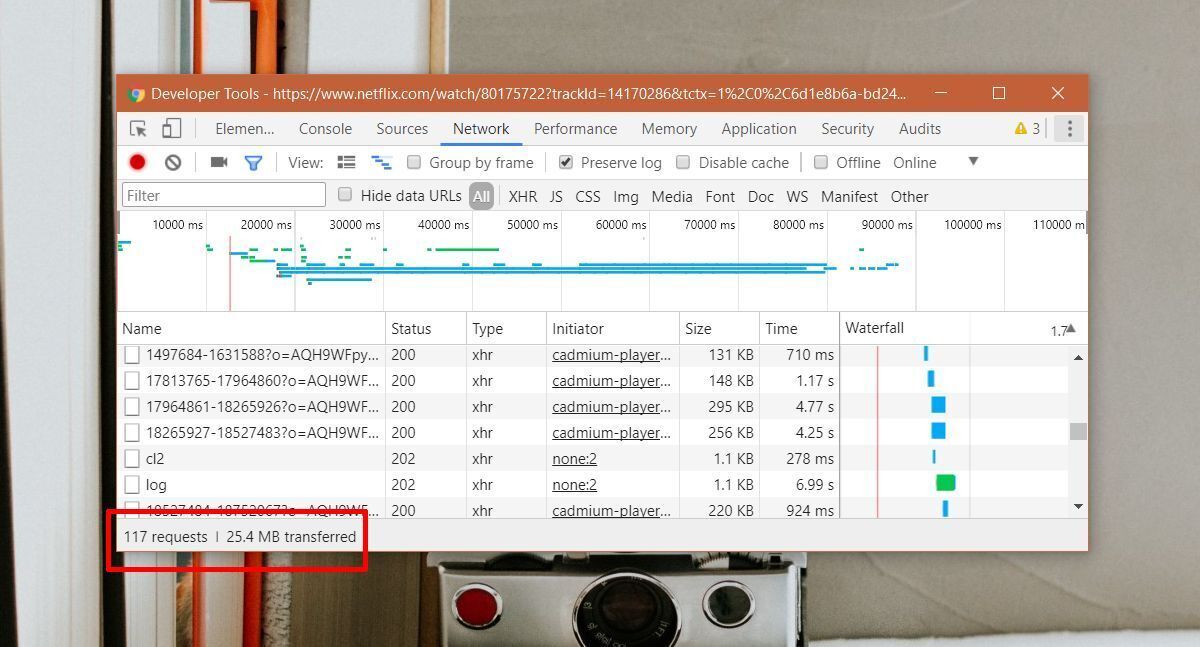Uncheck the Preserve log checkbox
1200x647 pixels.
pos(566,162)
